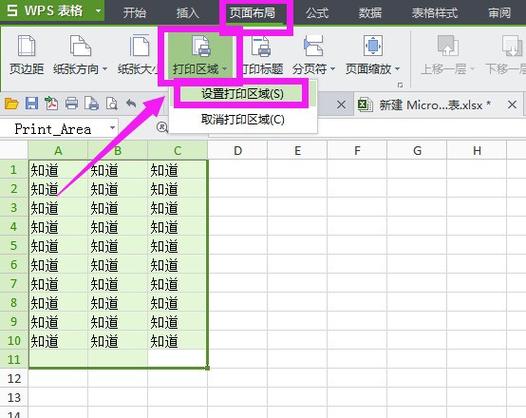Click empty cell D3
This screenshot has width=526, height=418.
tap(238, 208)
